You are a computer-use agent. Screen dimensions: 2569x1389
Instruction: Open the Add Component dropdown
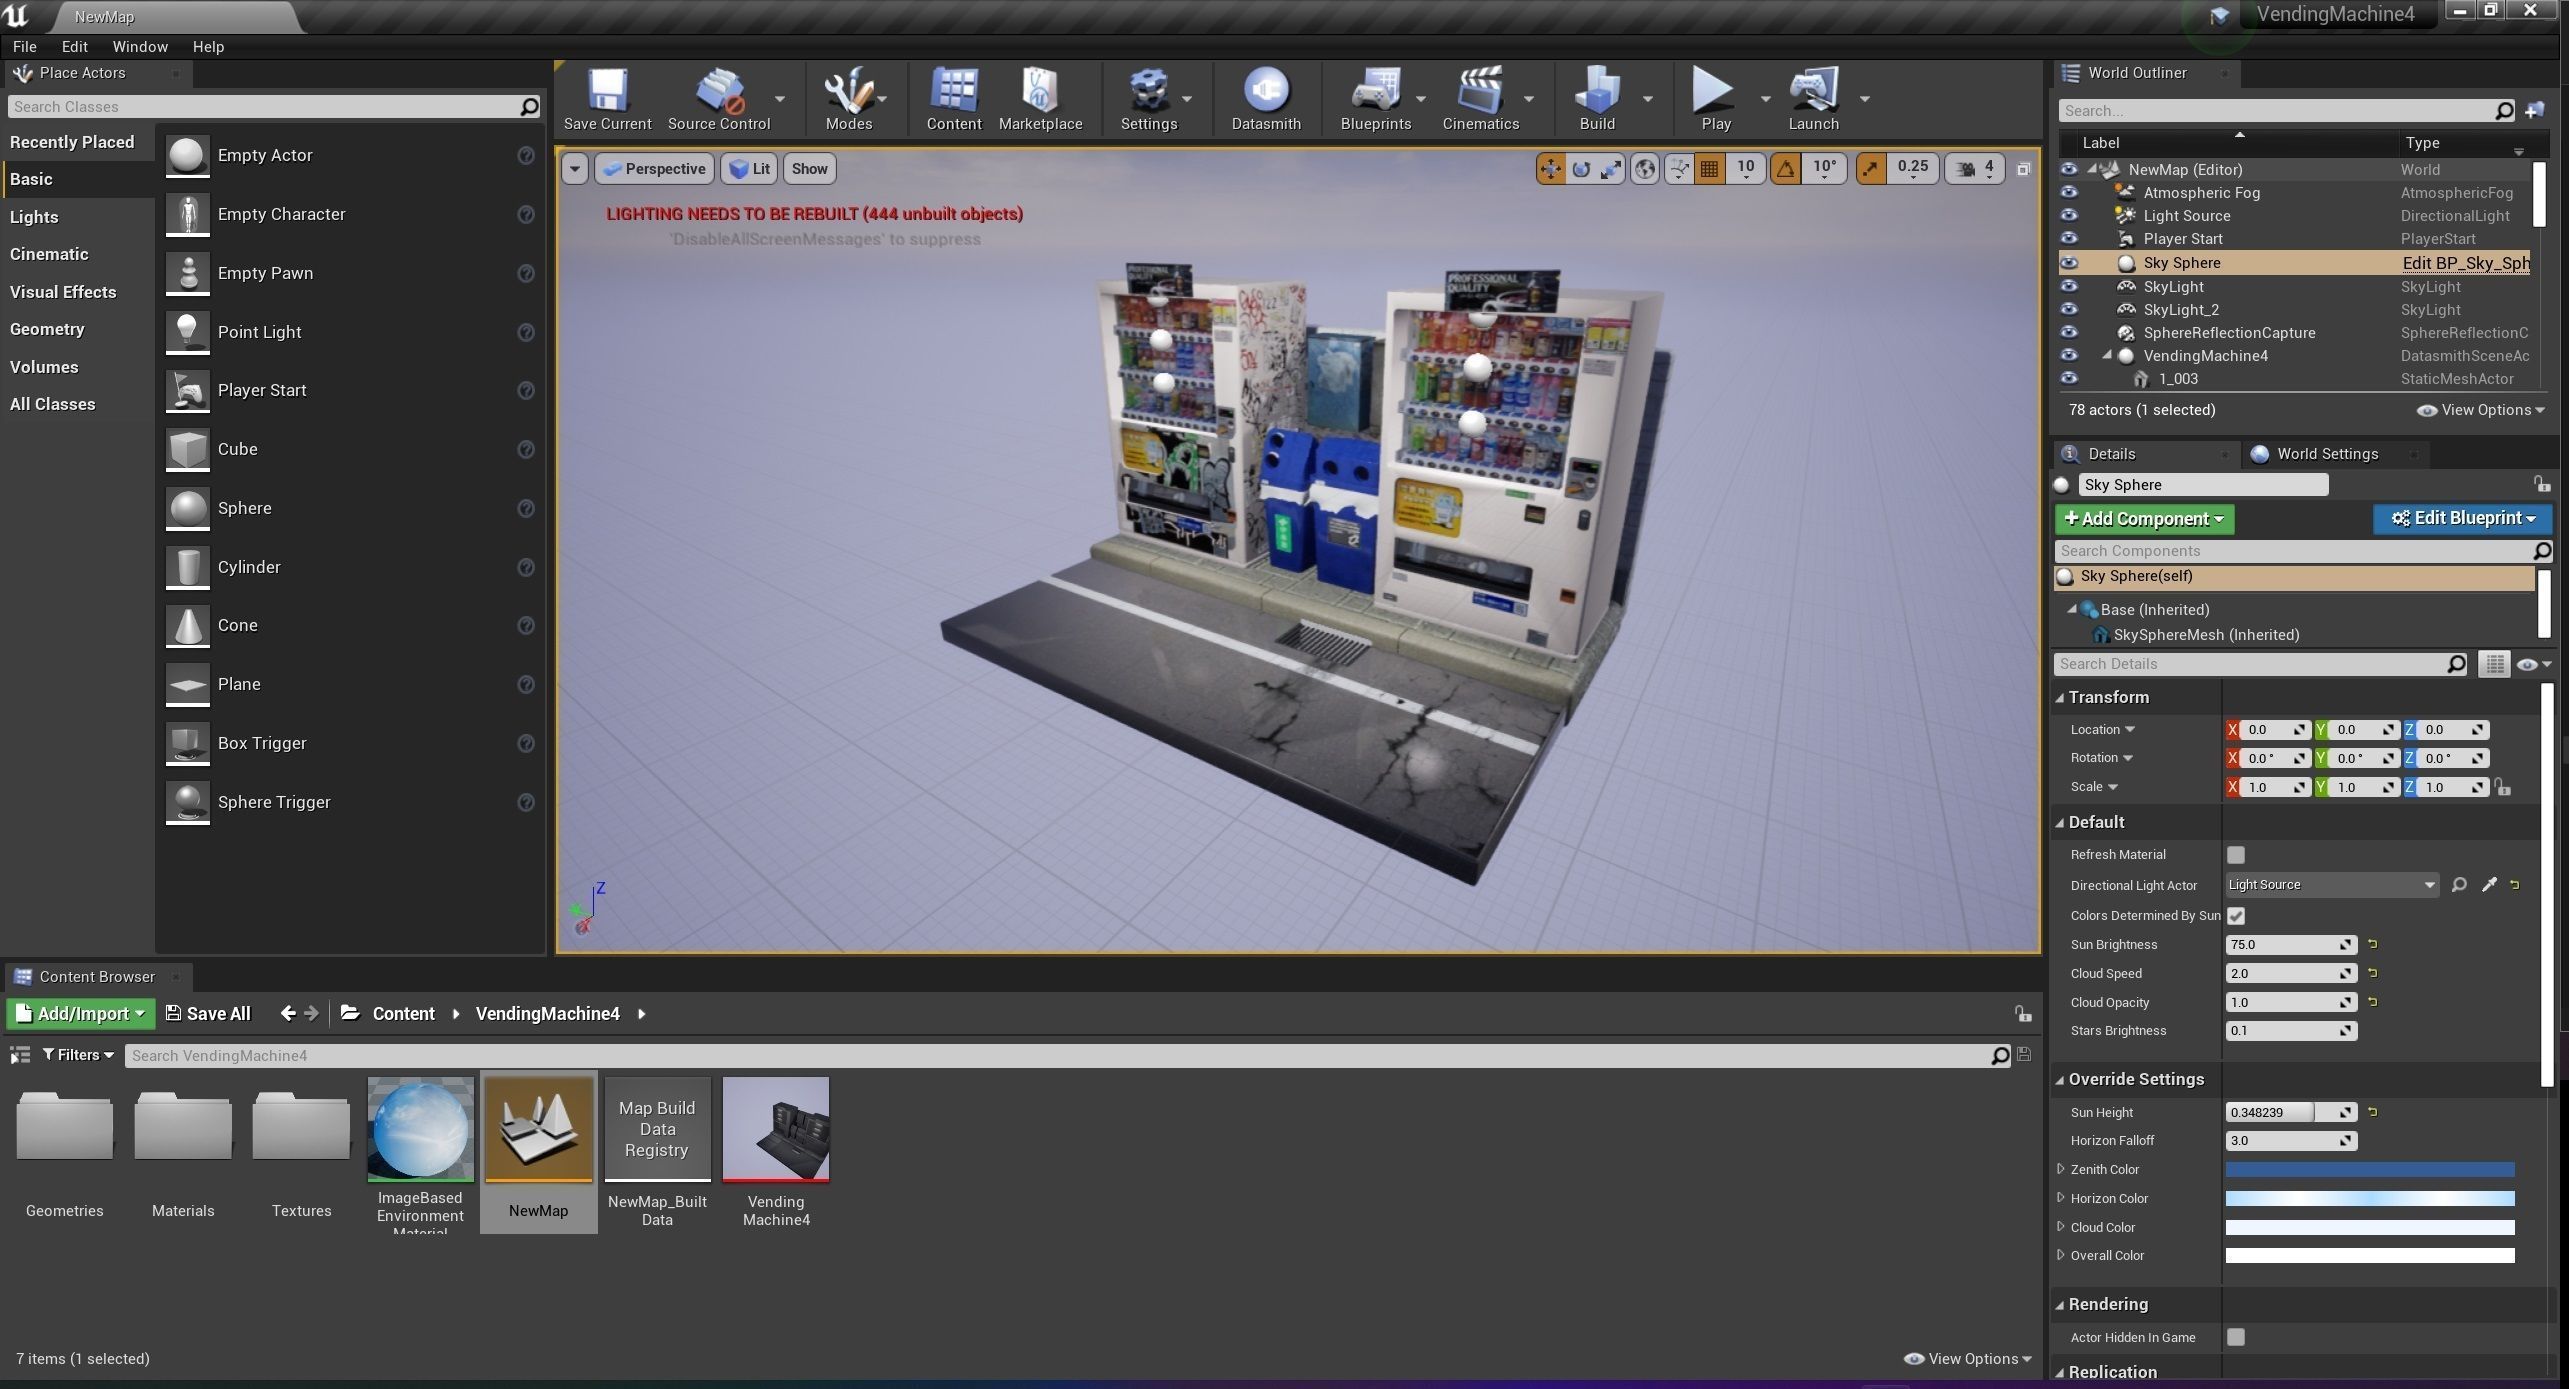2143,519
